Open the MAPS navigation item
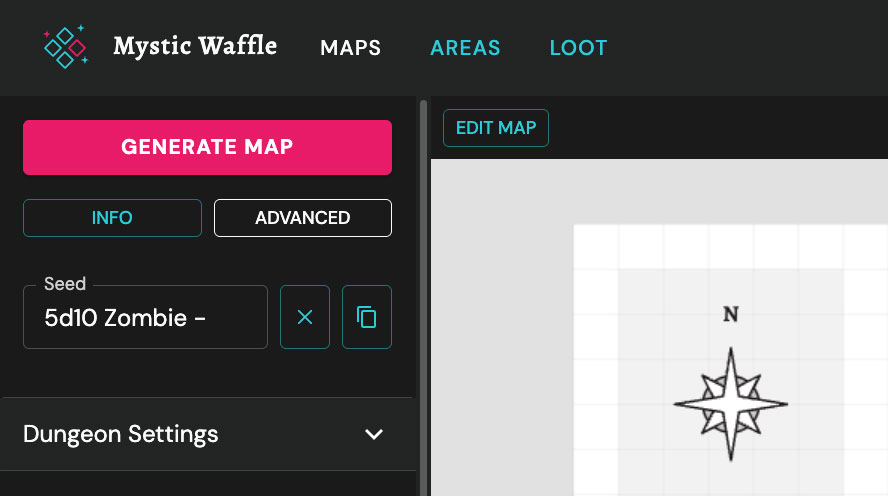 click(350, 48)
